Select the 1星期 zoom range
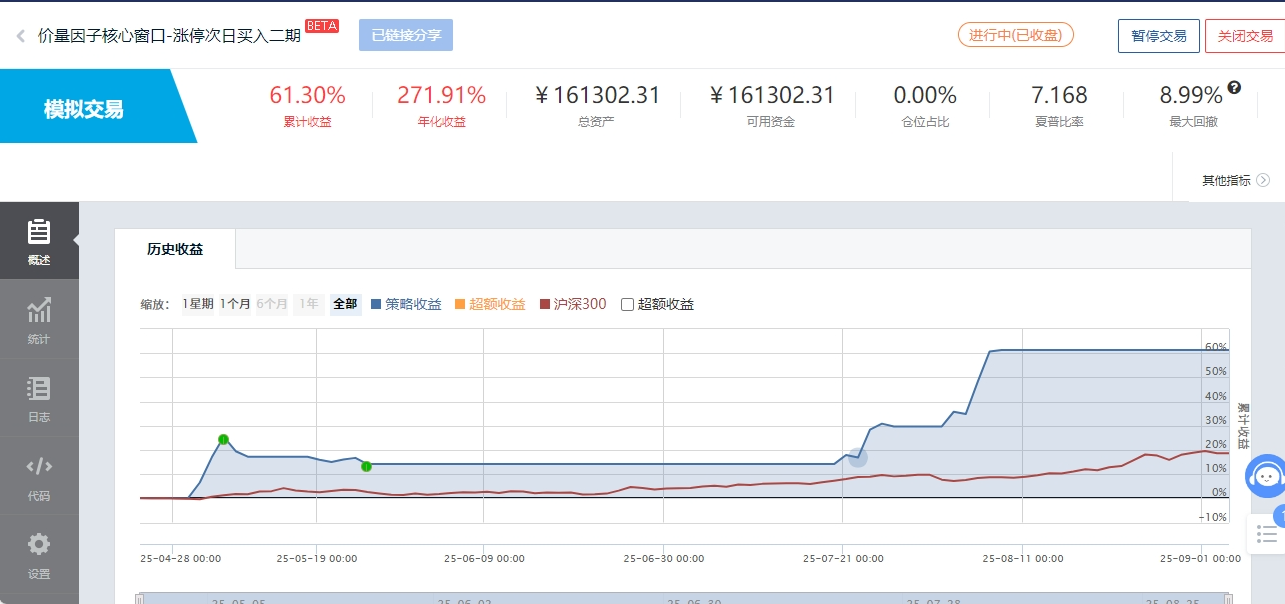 click(197, 304)
